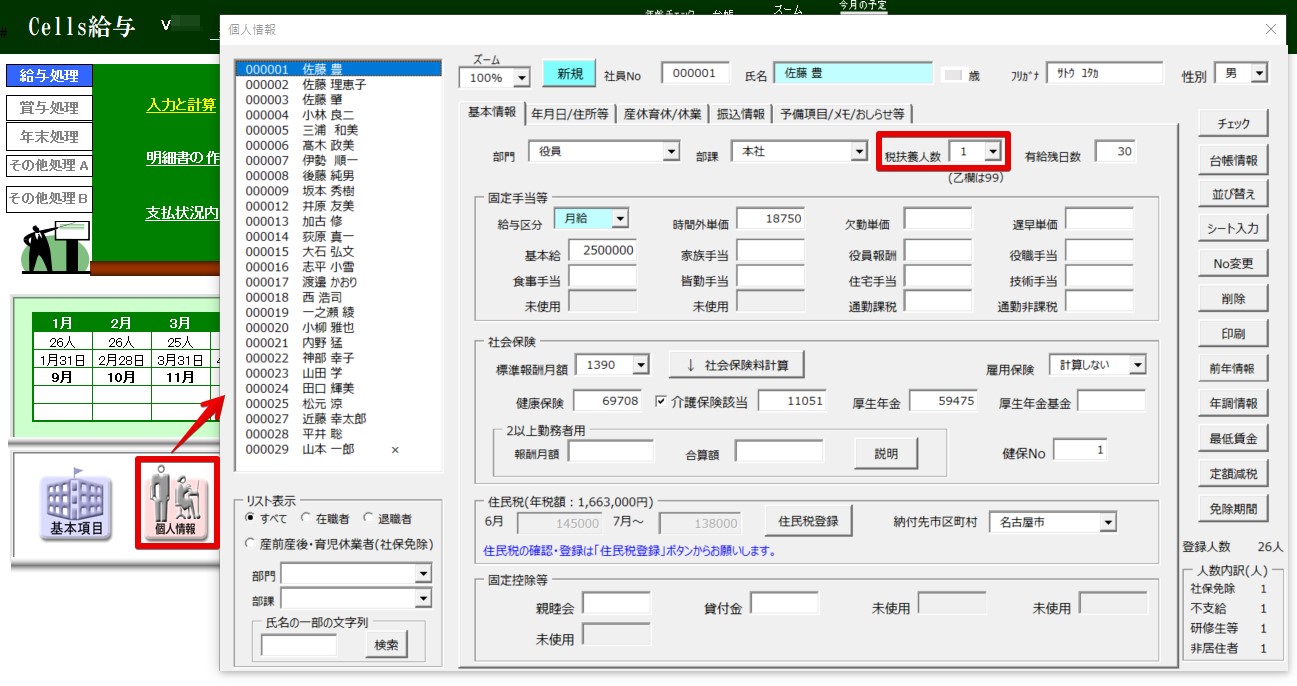Image resolution: width=1297 pixels, height=686 pixels.
Task: Click the 免除期間 button
Action: coord(1233,507)
